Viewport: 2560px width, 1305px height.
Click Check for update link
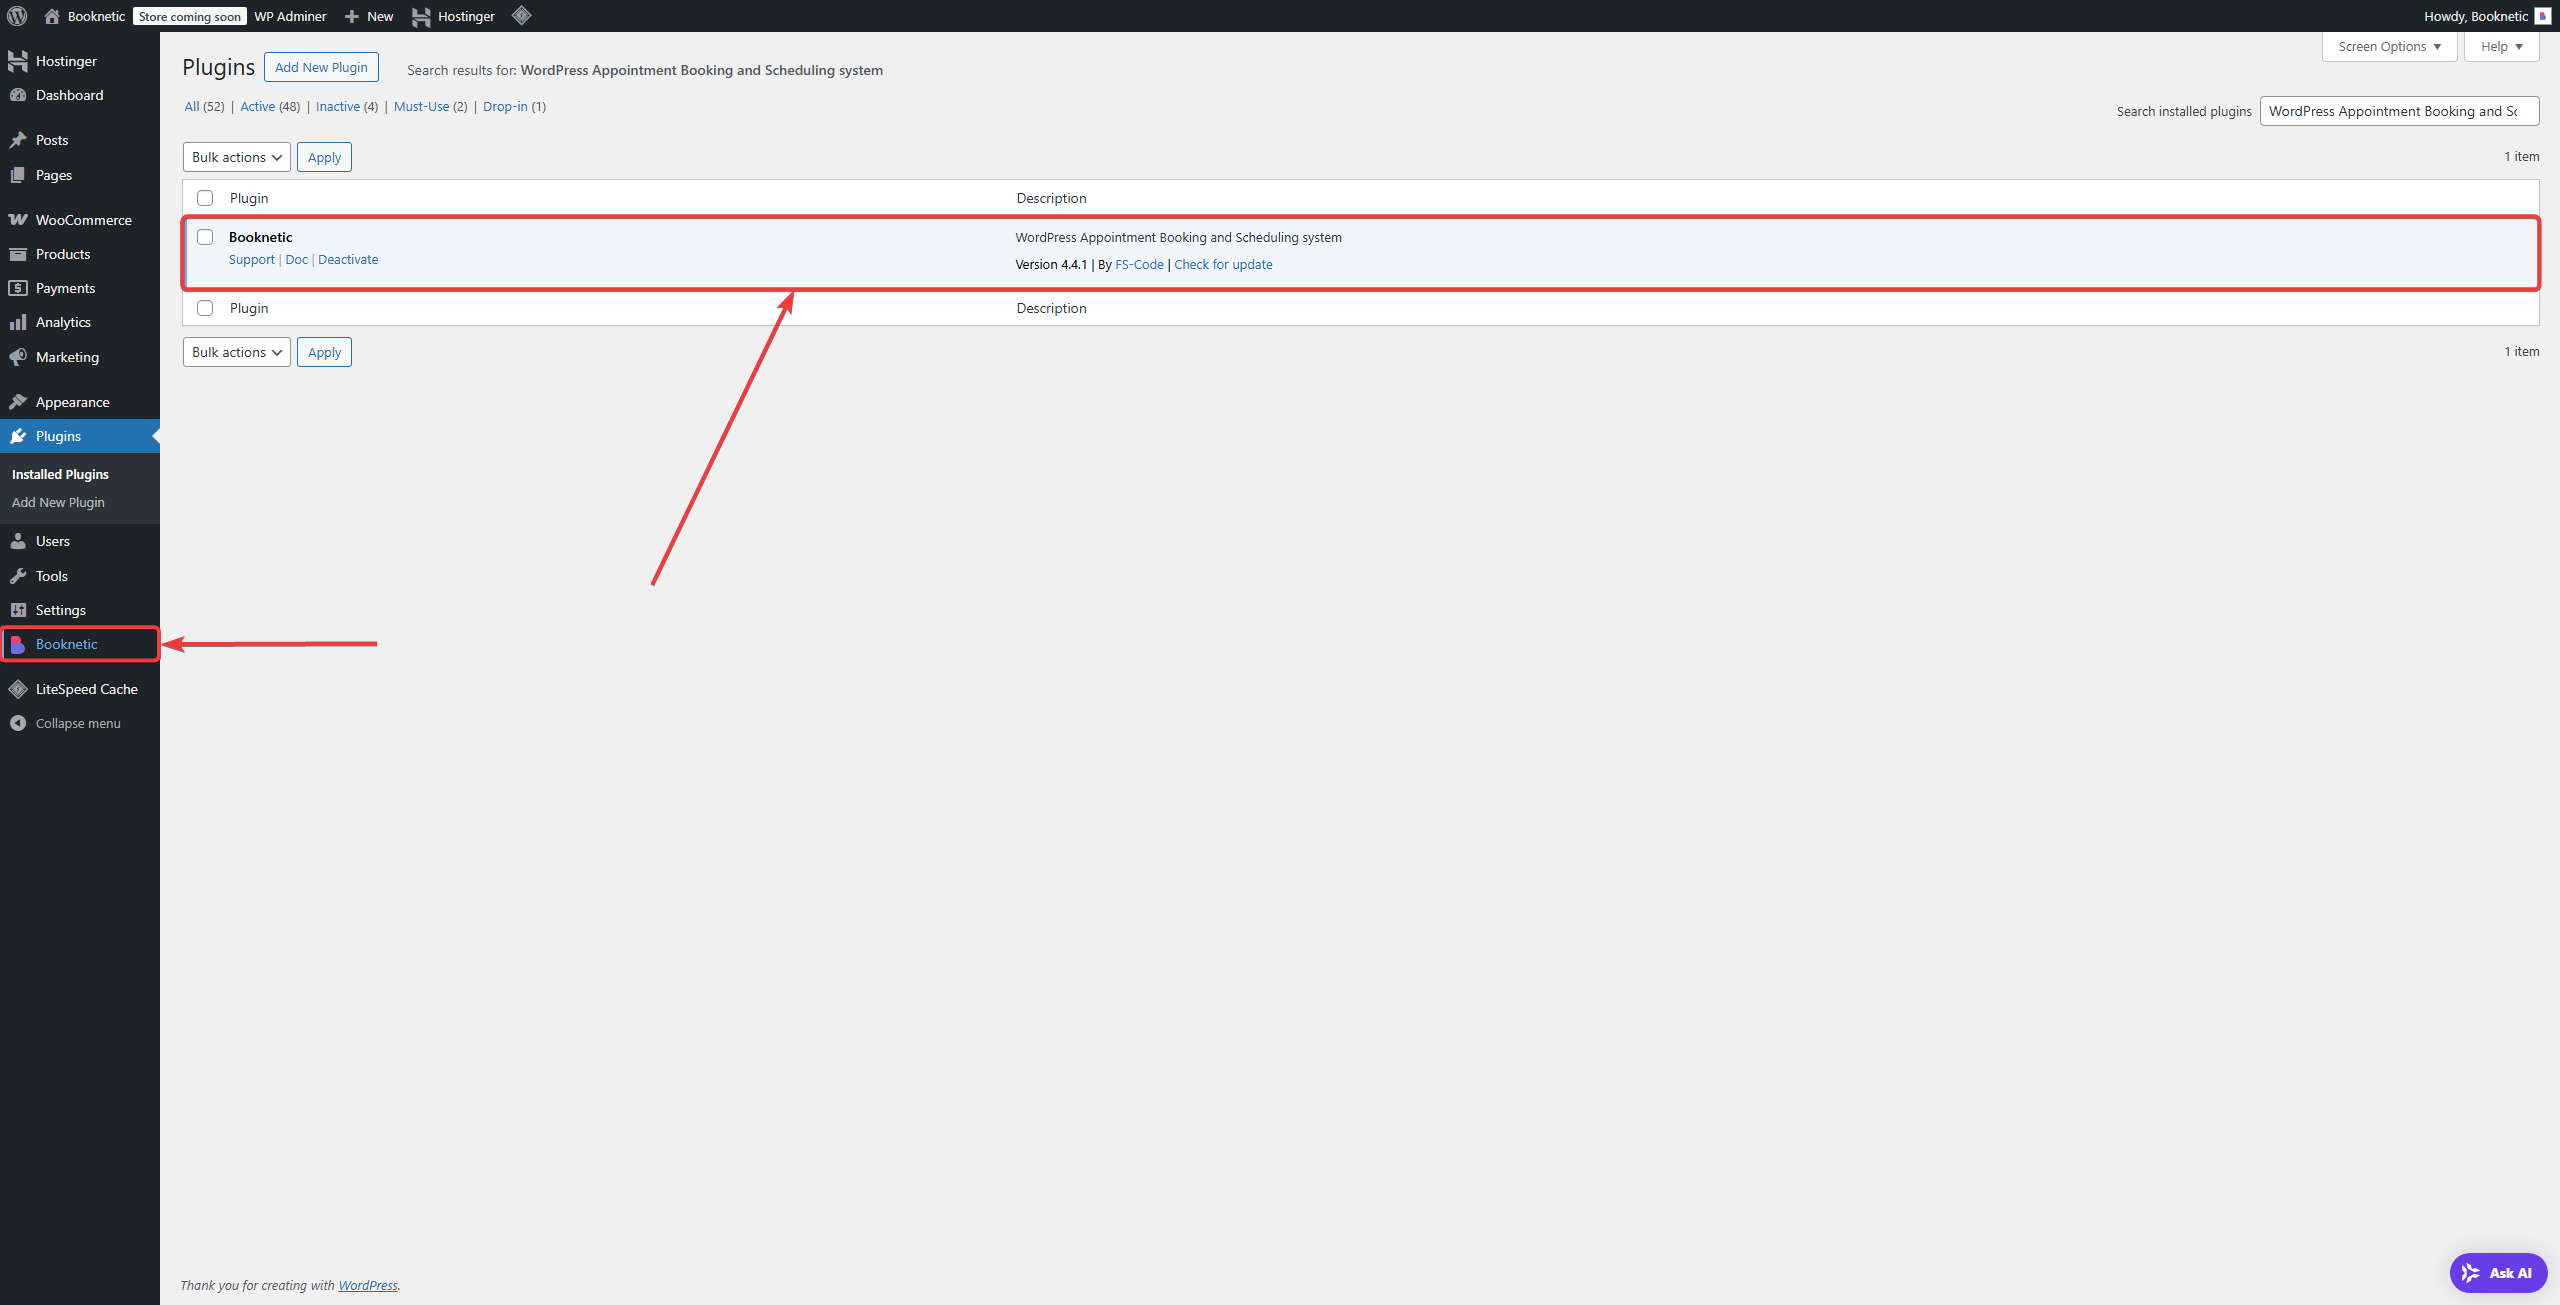(1223, 264)
